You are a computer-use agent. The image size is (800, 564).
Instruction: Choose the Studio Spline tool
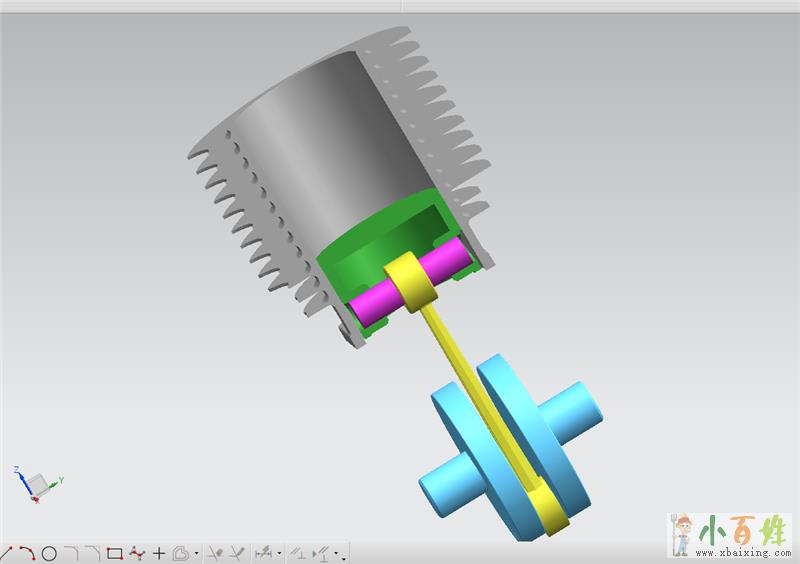point(137,553)
